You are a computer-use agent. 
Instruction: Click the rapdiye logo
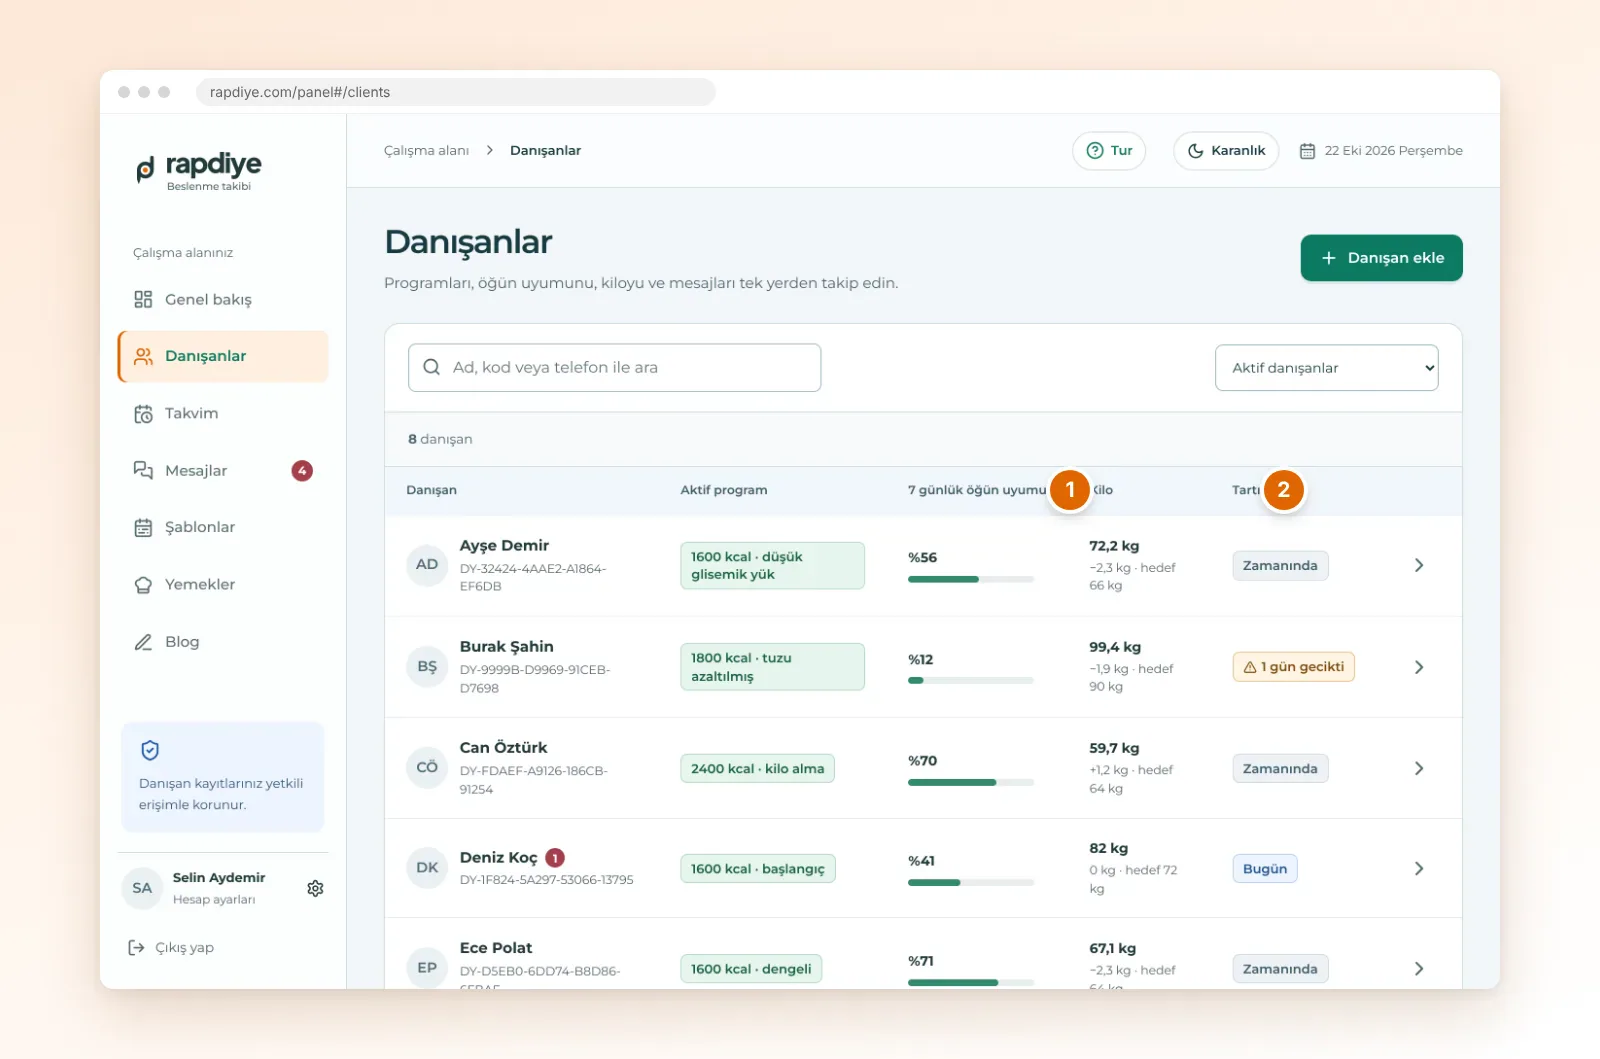click(198, 170)
